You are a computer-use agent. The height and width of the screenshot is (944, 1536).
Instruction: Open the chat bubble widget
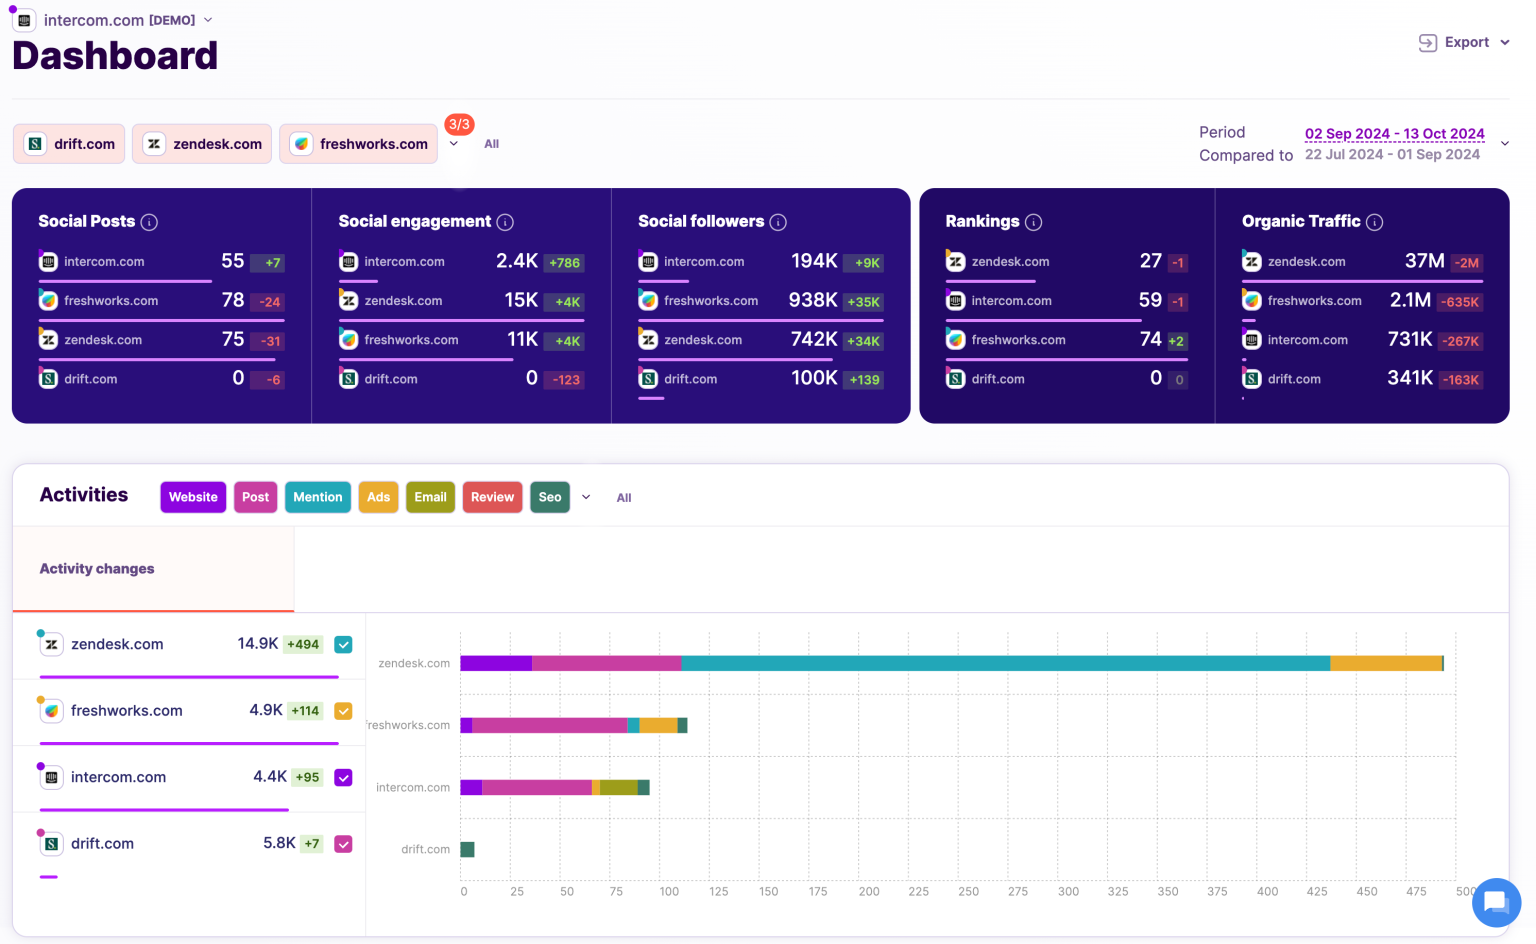(1496, 902)
